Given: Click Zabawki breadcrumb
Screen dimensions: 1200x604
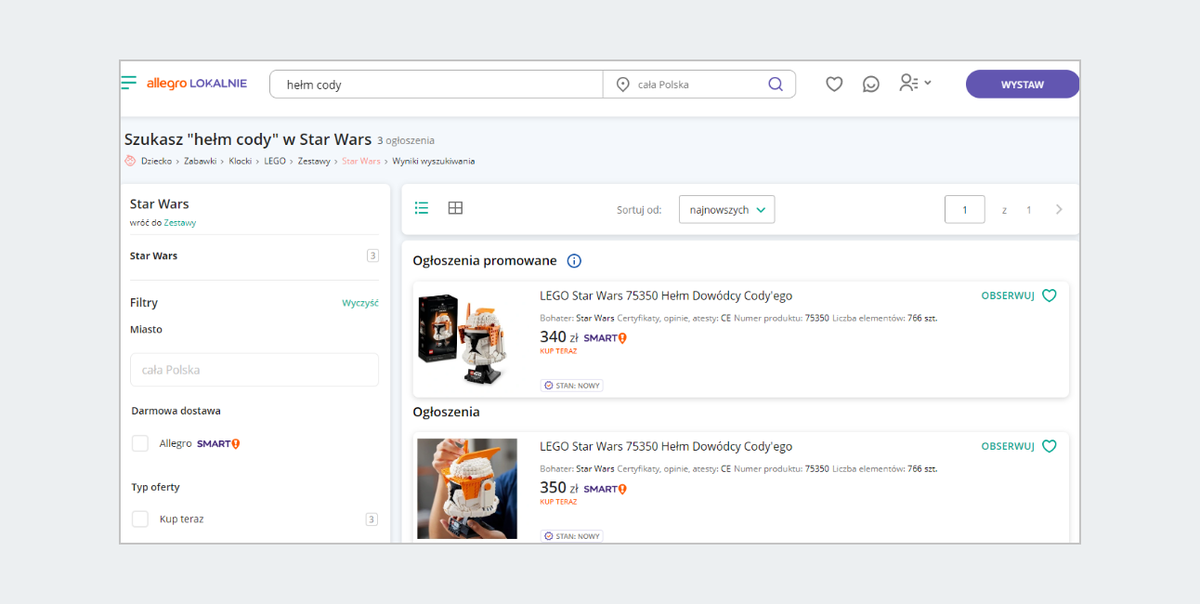Looking at the screenshot, I should pos(201,161).
